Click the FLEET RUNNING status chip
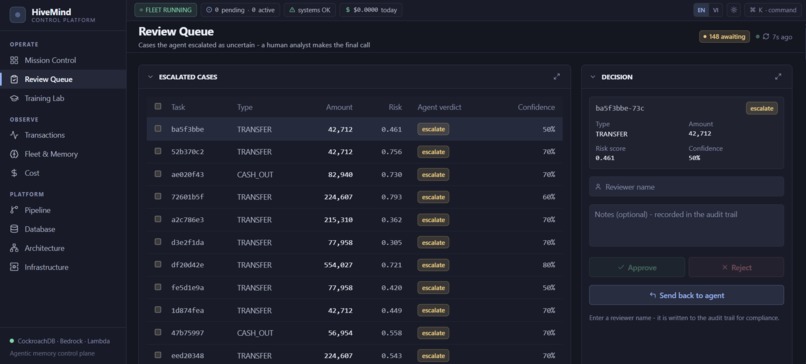This screenshot has width=806, height=364. 166,10
